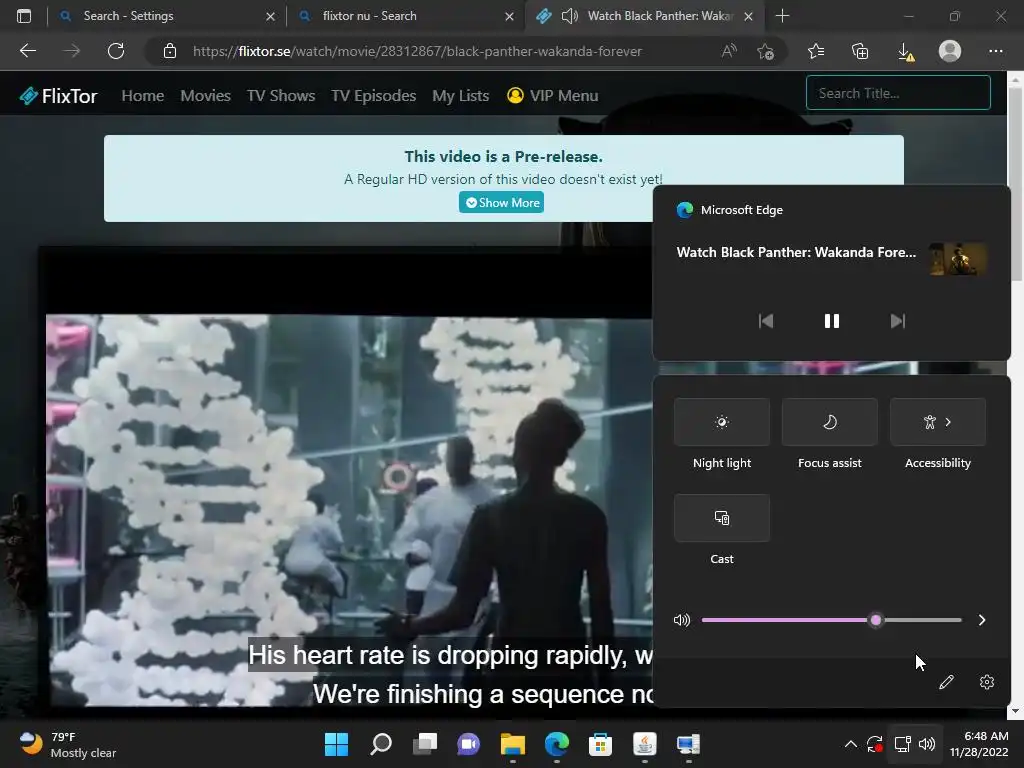Open sound output chevron beside volume slider
Viewport: 1024px width, 768px height.
[x=982, y=620]
